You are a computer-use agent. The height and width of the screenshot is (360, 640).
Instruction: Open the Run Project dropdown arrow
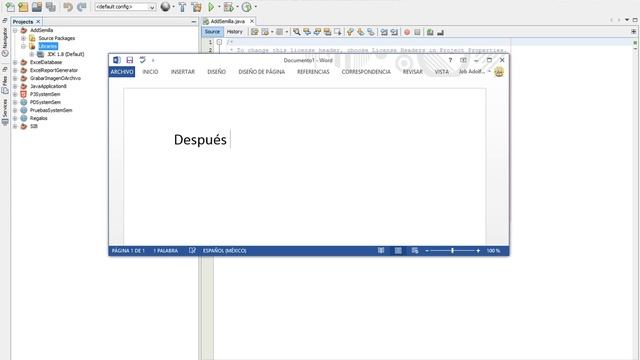219,7
